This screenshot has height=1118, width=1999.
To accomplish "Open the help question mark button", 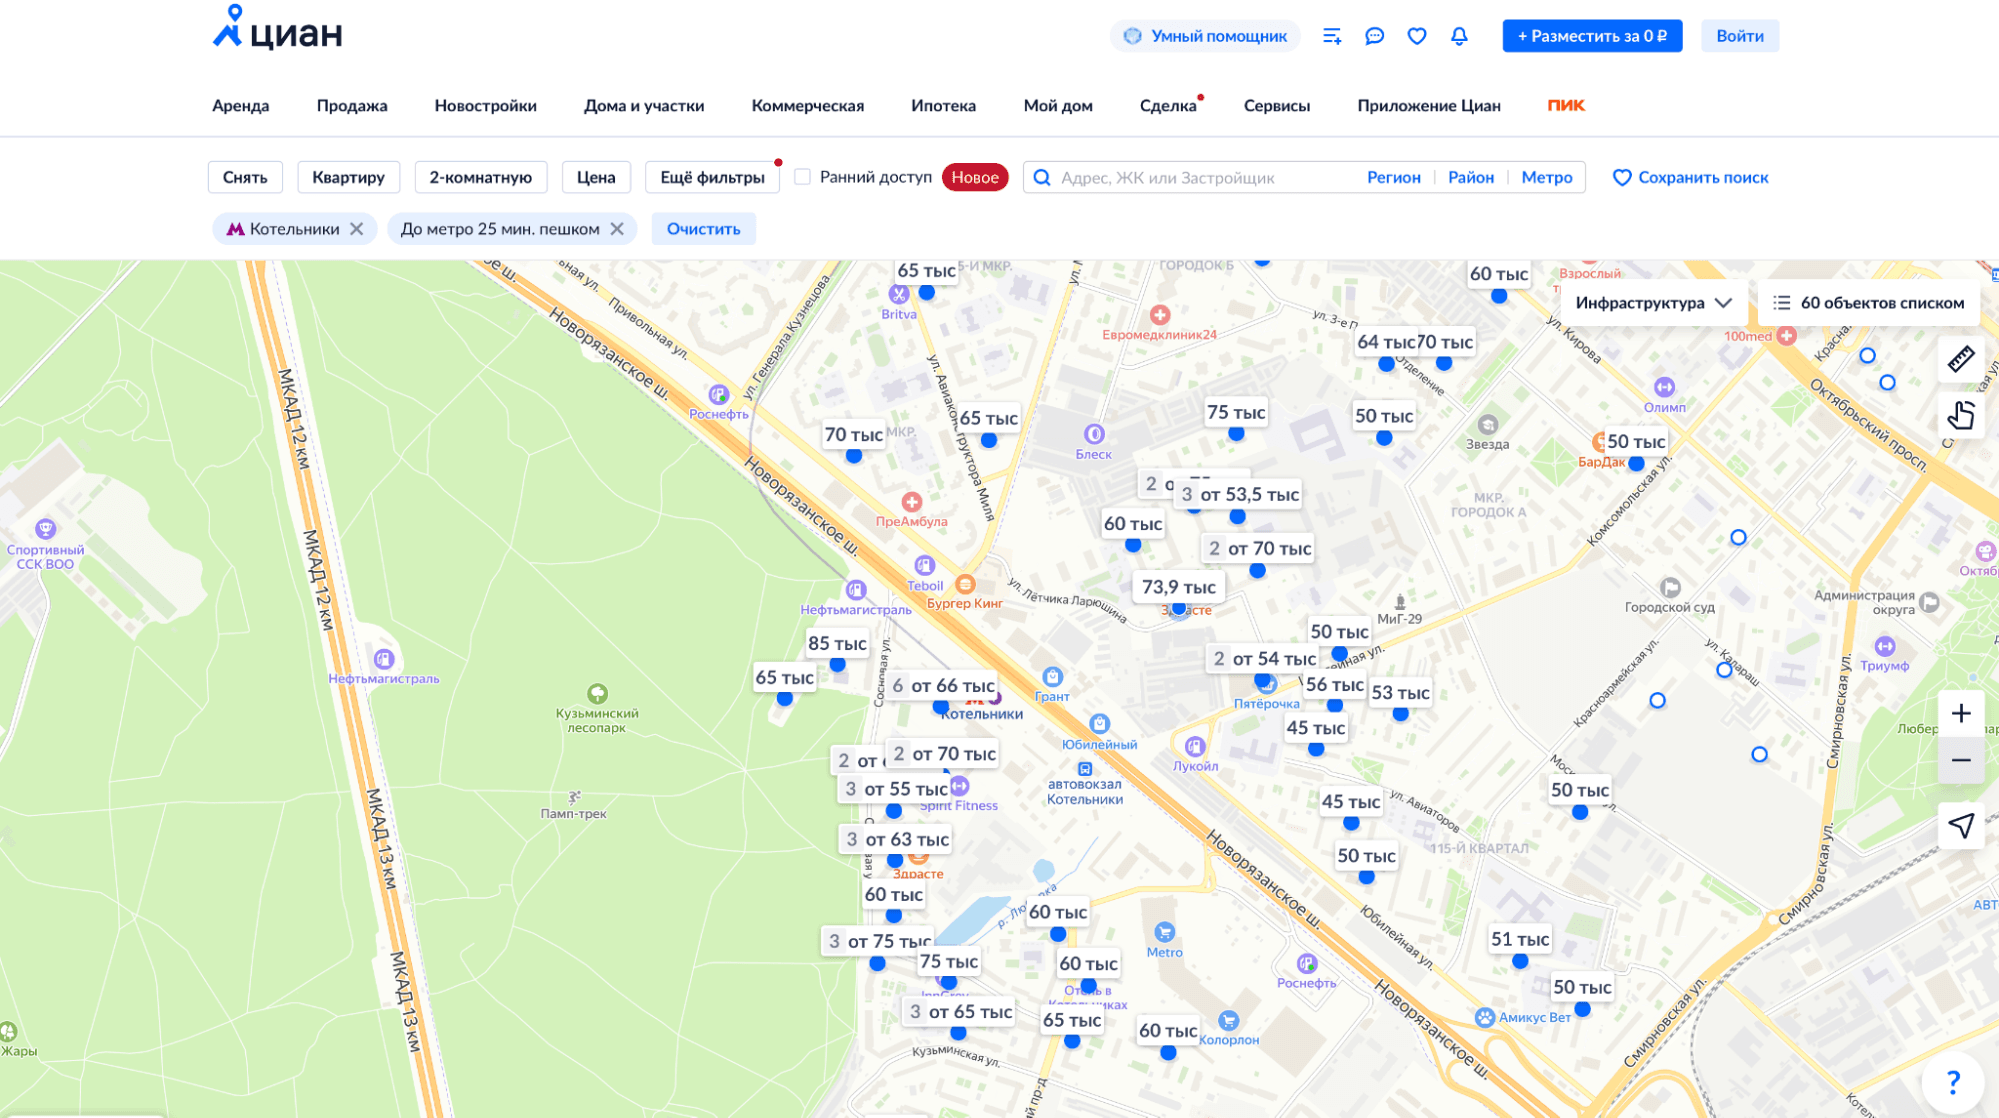I will [1952, 1082].
